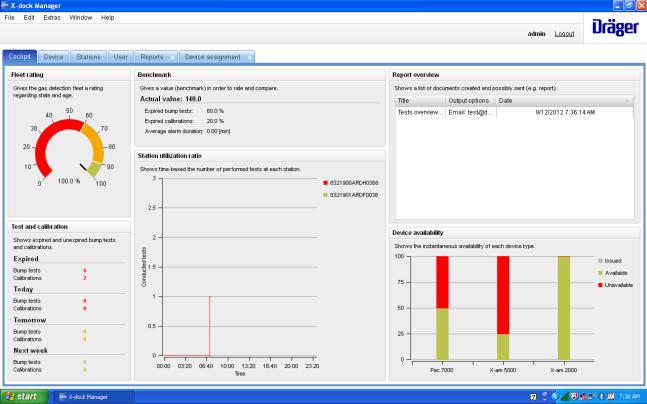Sort reports by Title column header
Screen dimensions: 647x404
(419, 100)
